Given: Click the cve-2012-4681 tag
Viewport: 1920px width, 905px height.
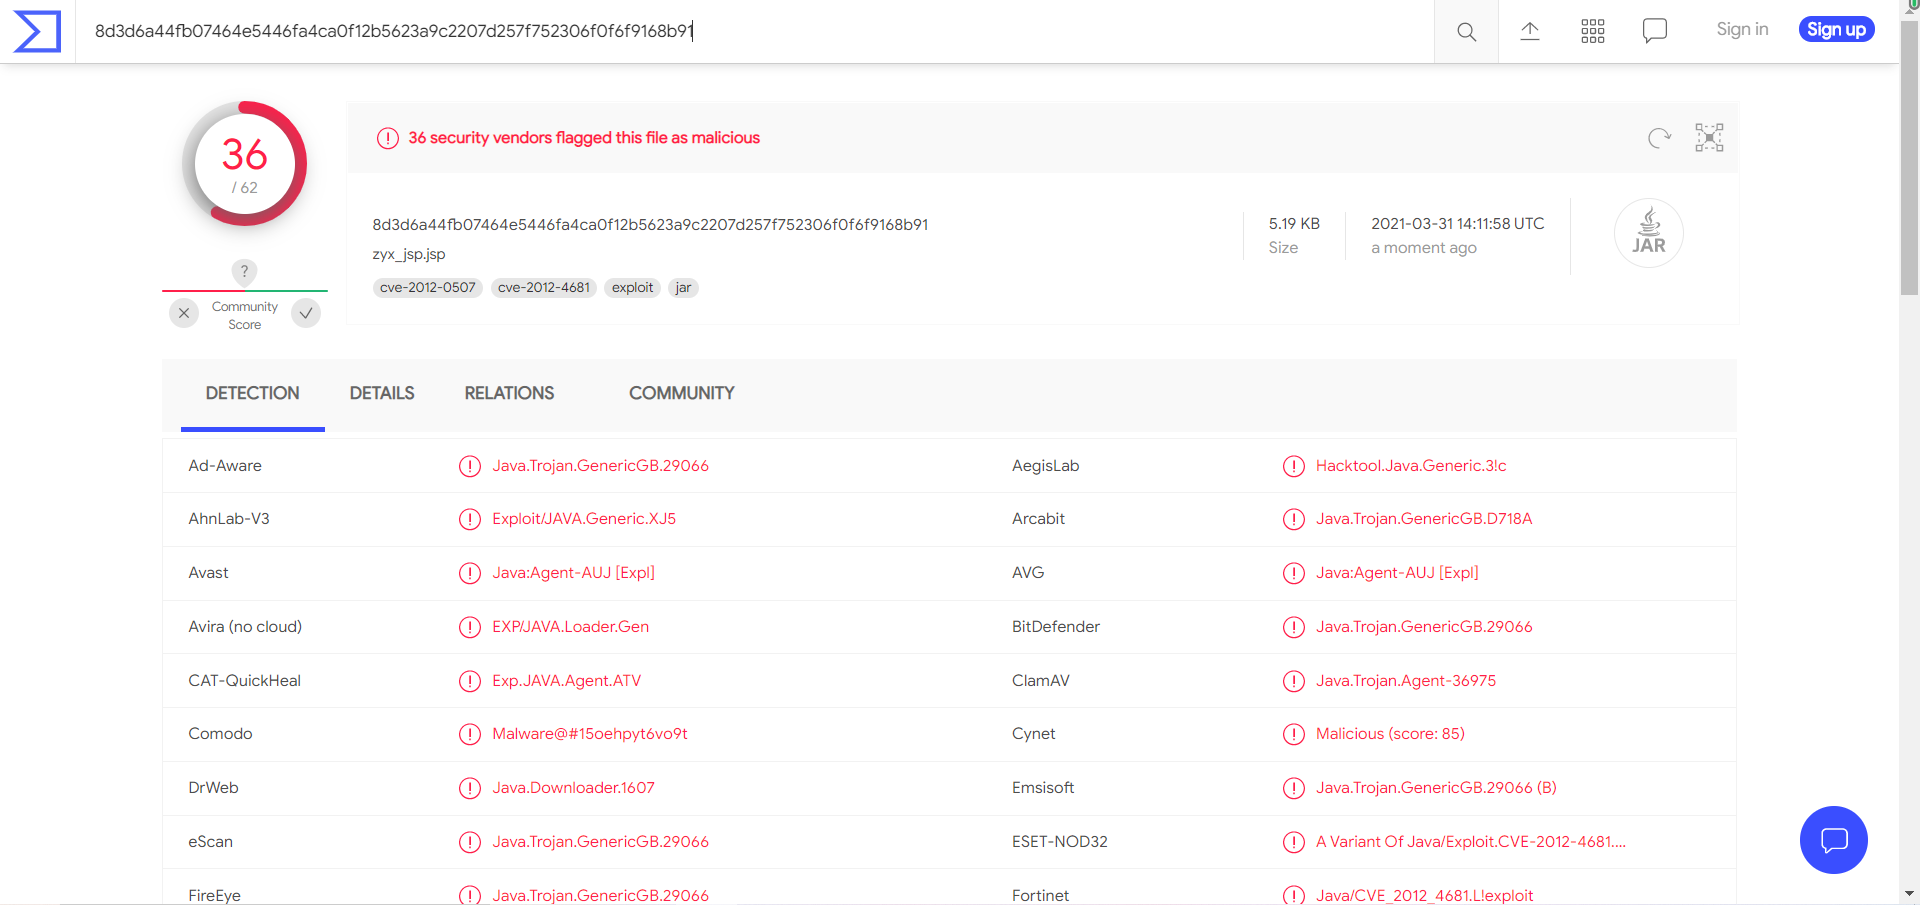Looking at the screenshot, I should click(x=544, y=288).
